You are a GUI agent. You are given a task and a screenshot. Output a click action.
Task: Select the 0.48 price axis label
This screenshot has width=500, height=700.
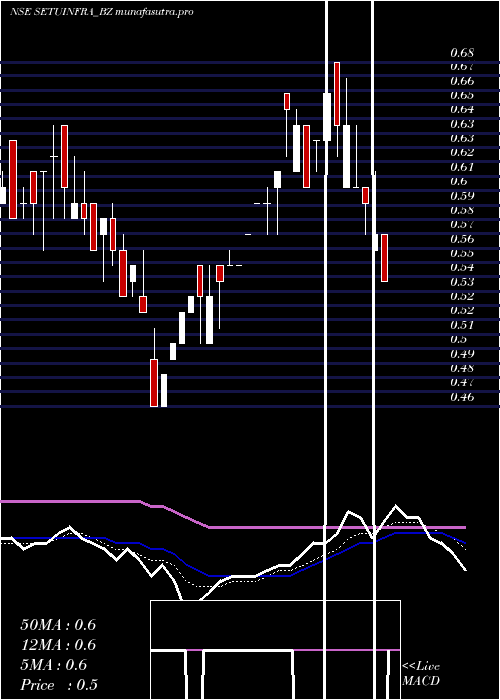point(462,368)
